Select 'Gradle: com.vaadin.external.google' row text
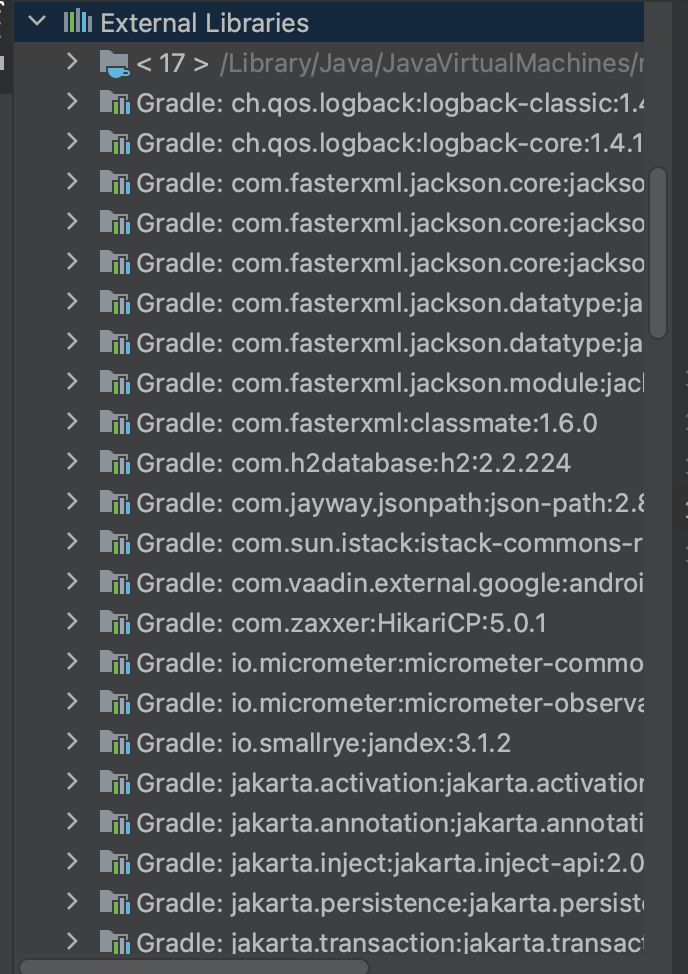 click(390, 583)
